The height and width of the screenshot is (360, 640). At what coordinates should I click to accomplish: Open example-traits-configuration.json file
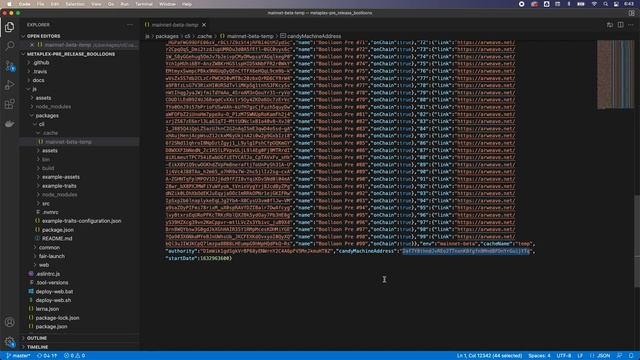click(x=81, y=221)
